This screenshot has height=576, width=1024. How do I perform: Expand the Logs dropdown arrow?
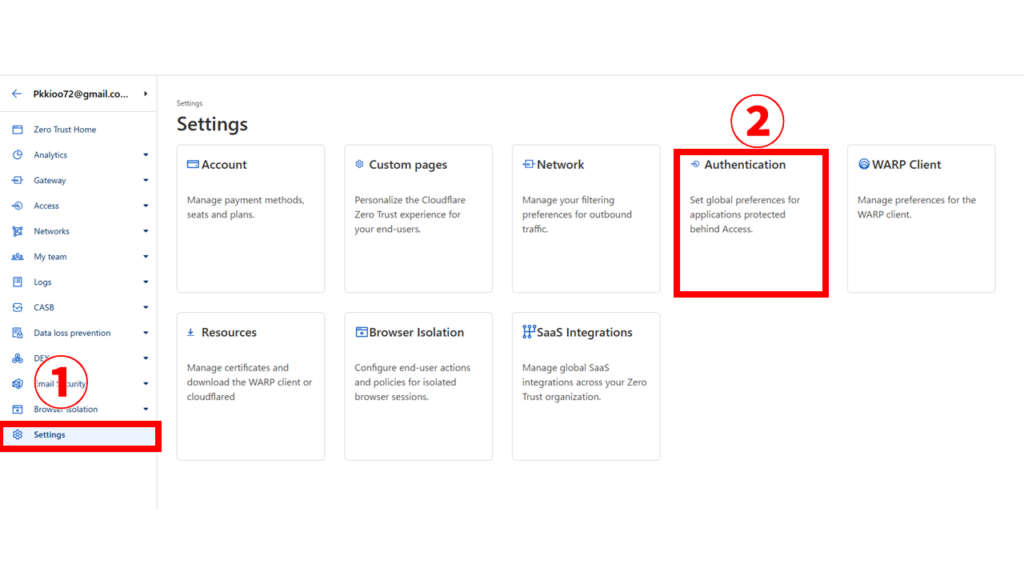pyautogui.click(x=146, y=283)
